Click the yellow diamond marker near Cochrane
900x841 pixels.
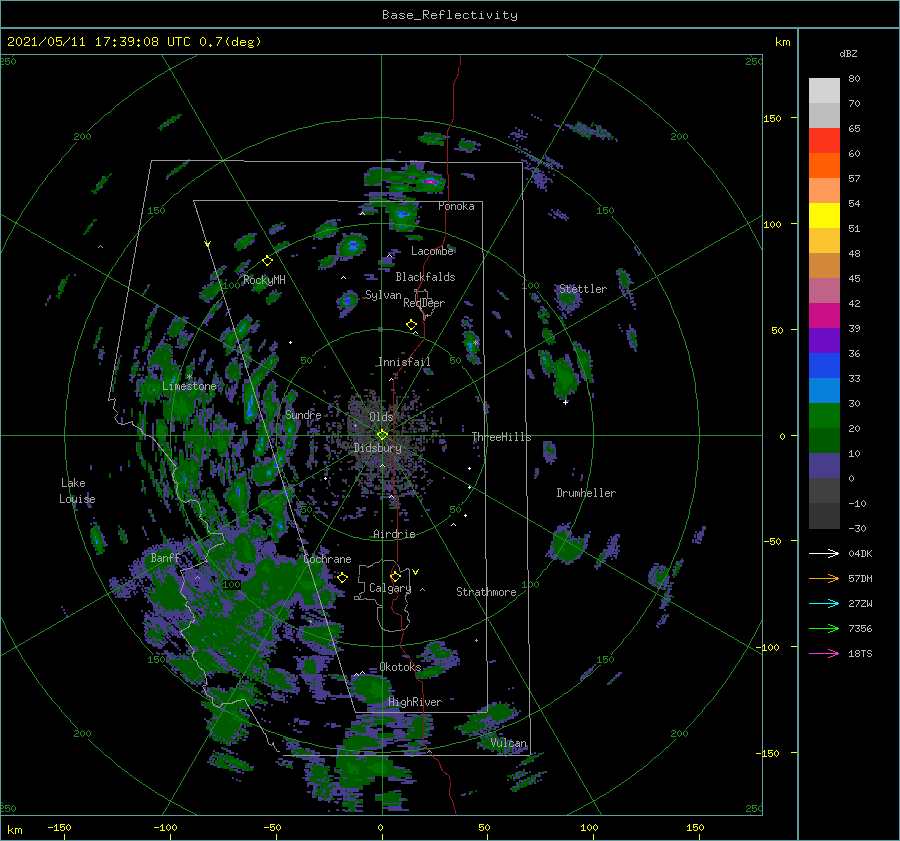click(x=343, y=578)
